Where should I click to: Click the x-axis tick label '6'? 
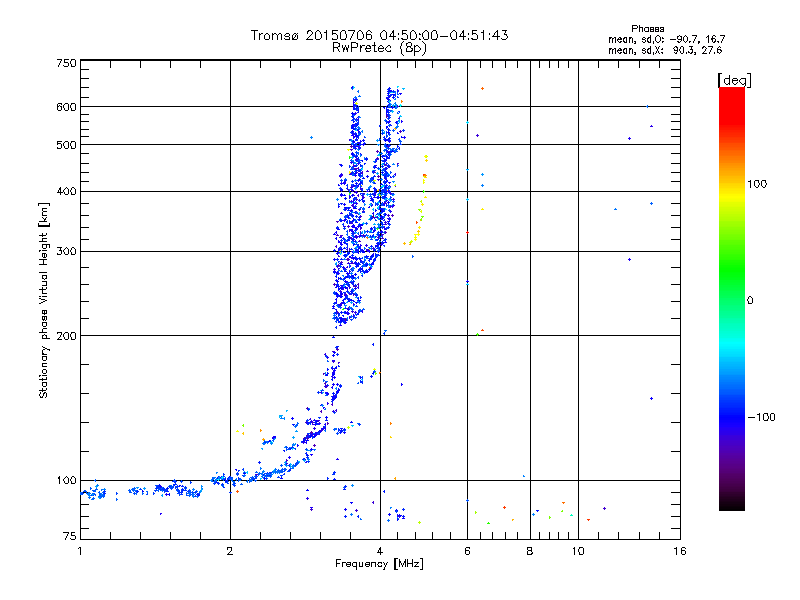click(x=467, y=551)
